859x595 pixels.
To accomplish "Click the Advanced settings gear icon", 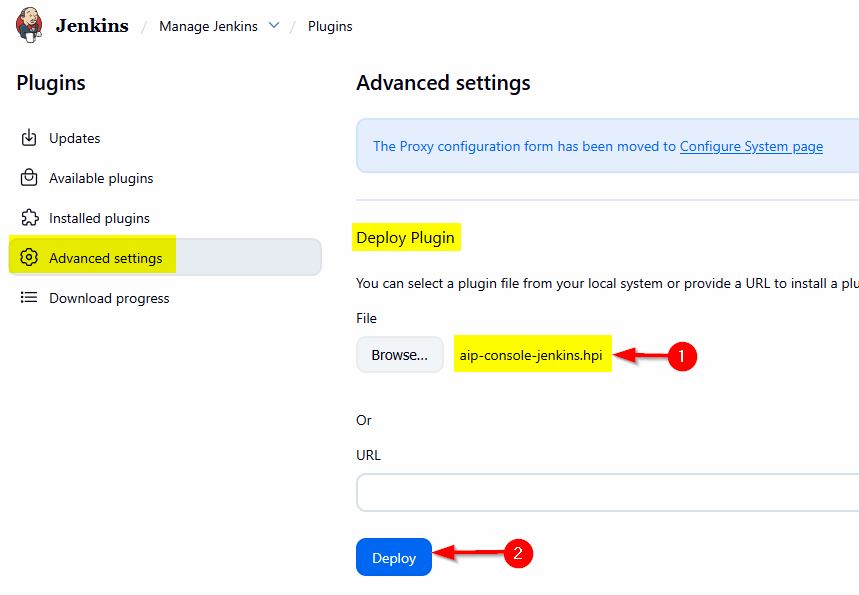I will tap(29, 258).
